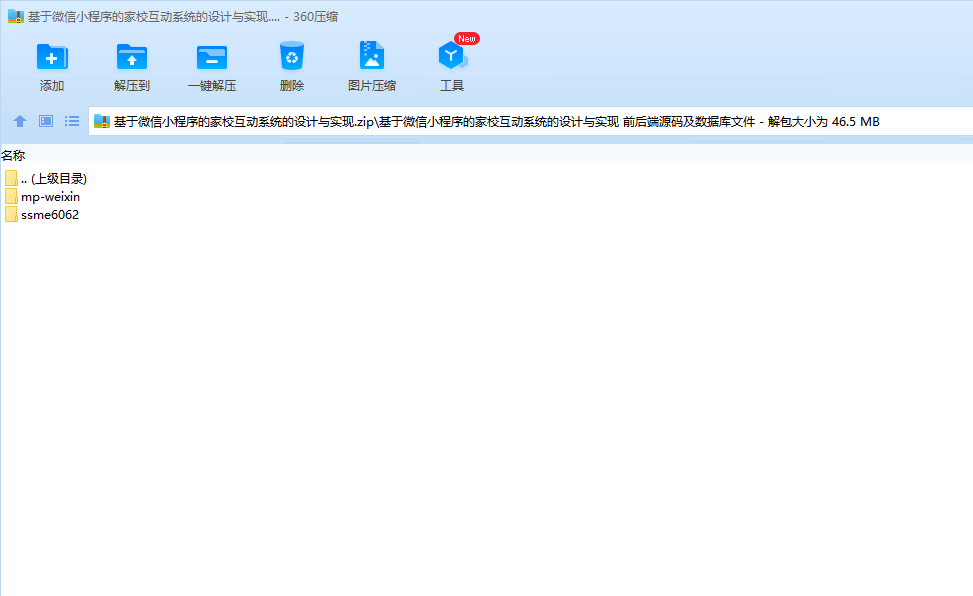
Task: Click the 360压缩 app icon in title bar
Action: (x=16, y=17)
